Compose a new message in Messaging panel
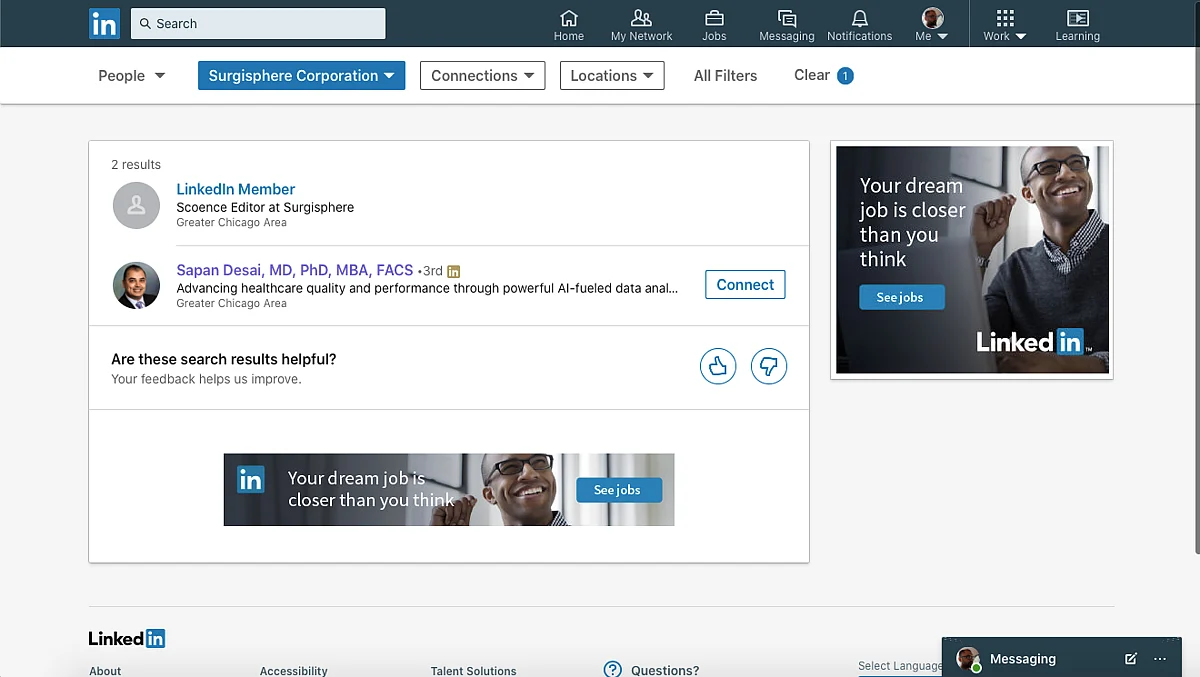 [x=1131, y=659]
